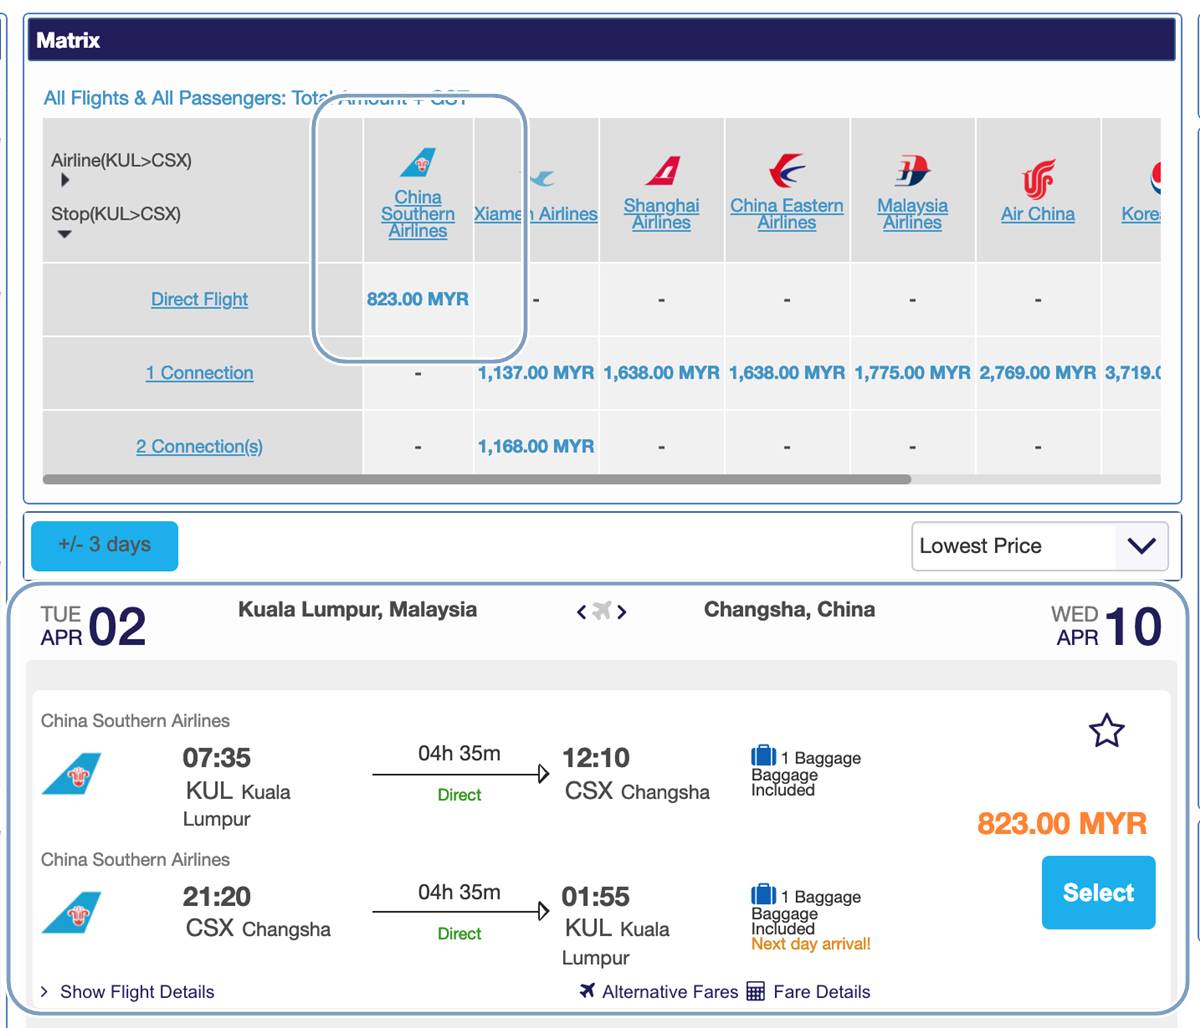
Task: Click China Southern logo on 07:35 outbound flight
Action: [72, 774]
